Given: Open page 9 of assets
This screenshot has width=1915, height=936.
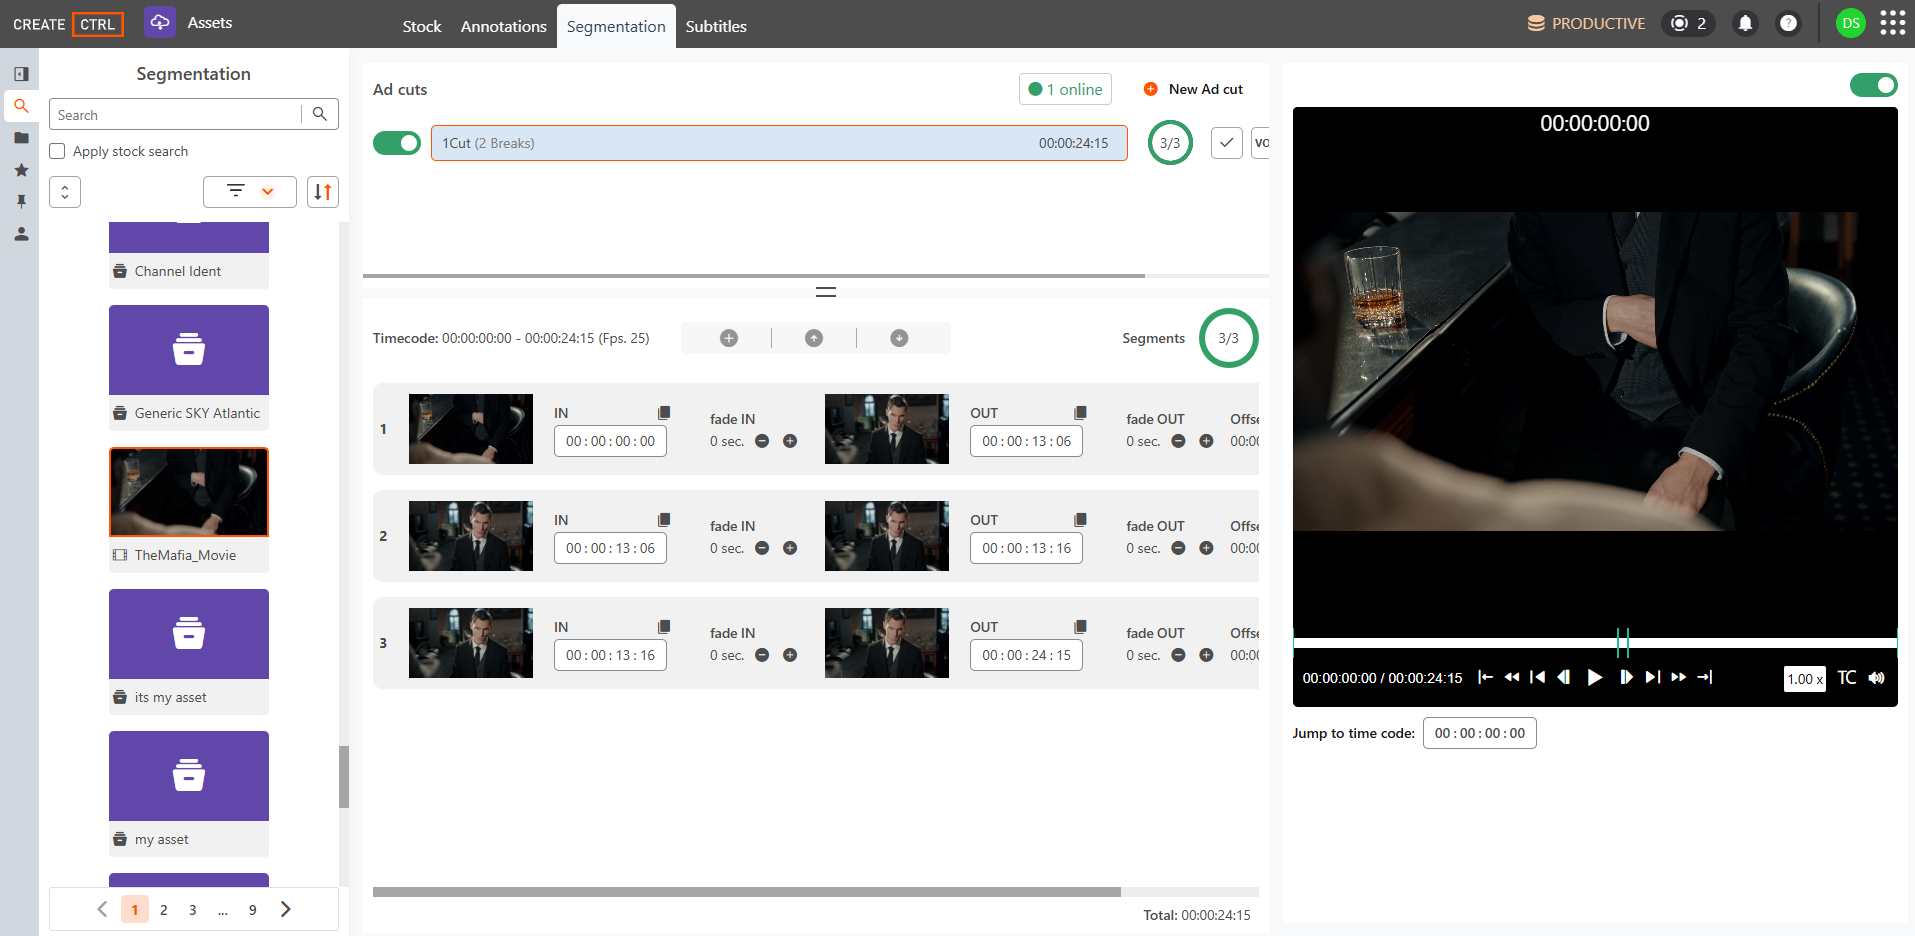Looking at the screenshot, I should [x=253, y=910].
